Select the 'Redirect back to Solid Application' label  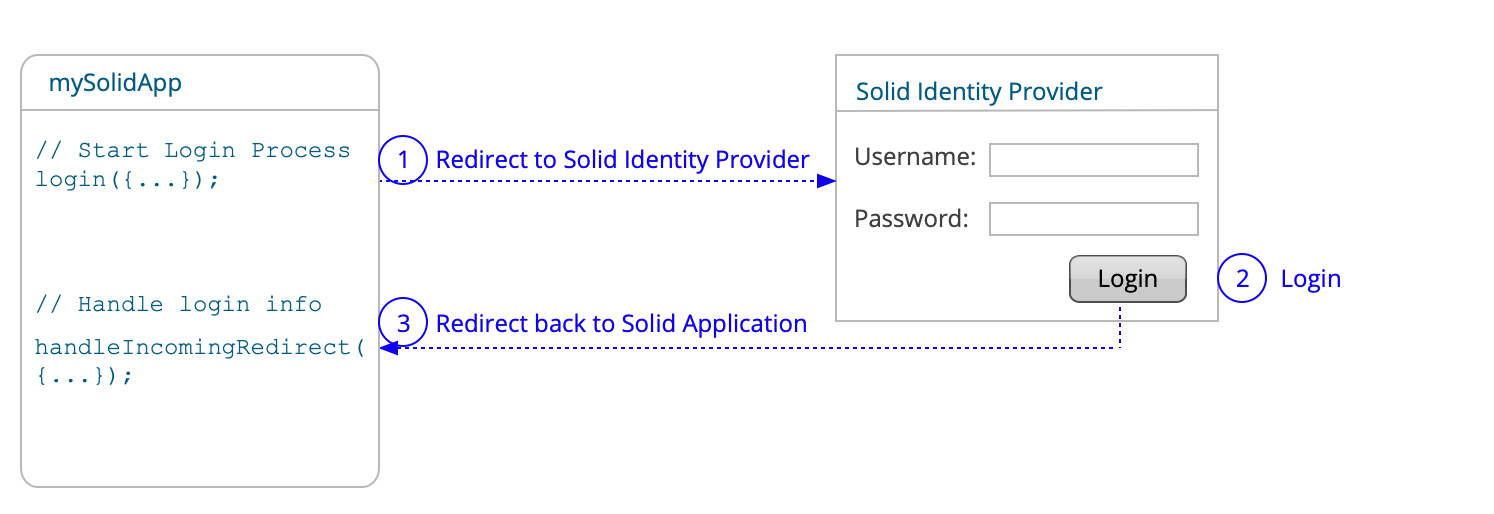tap(621, 324)
